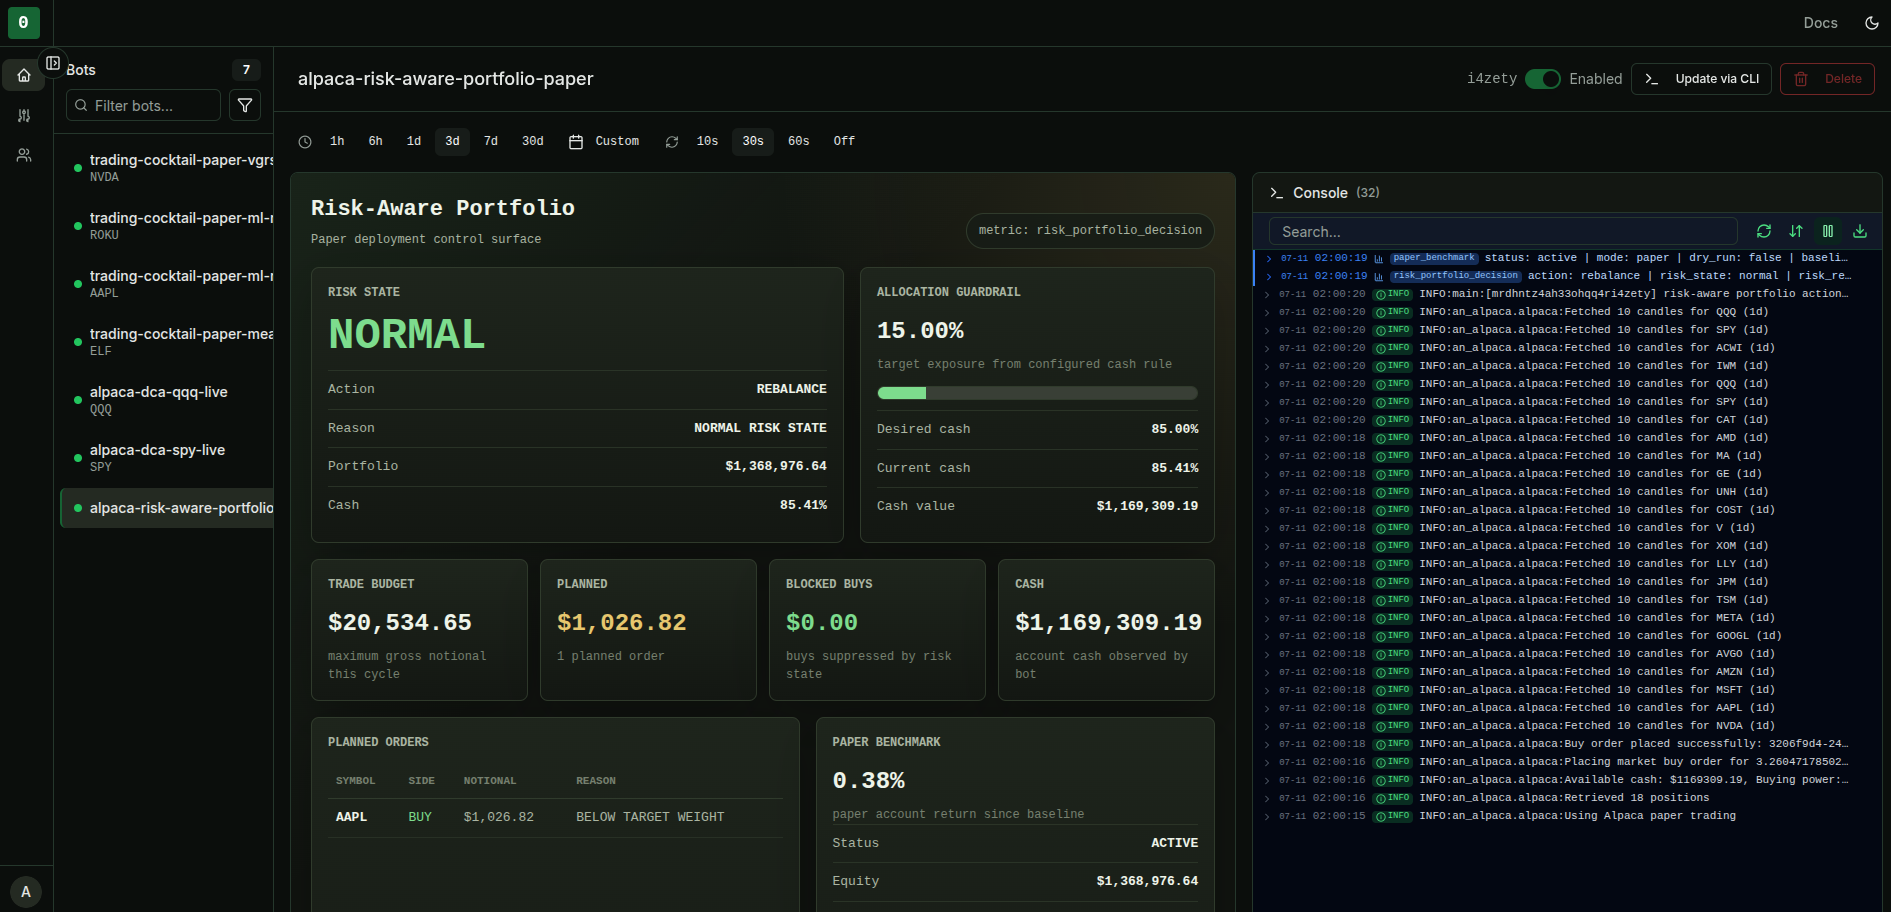Open the trading-cocktail-paper-mea ELF bot

(x=168, y=342)
